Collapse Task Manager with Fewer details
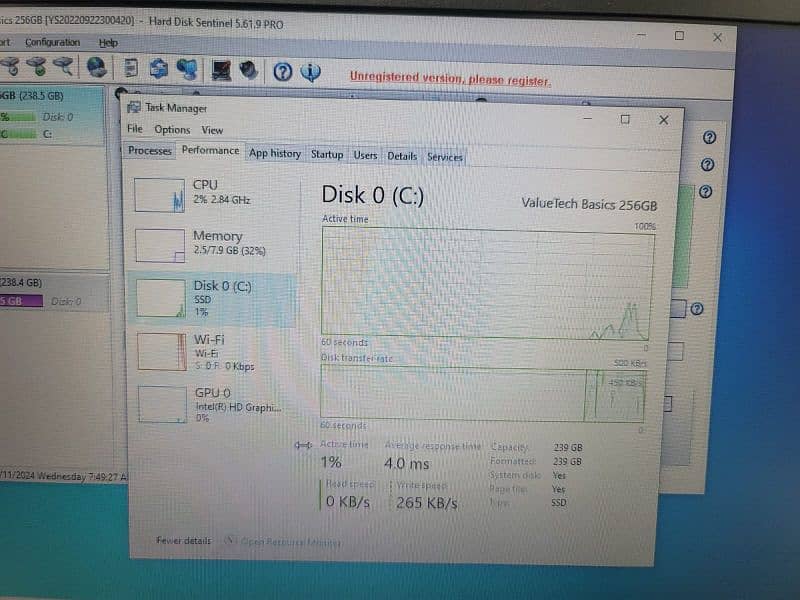This screenshot has height=600, width=800. tap(183, 541)
